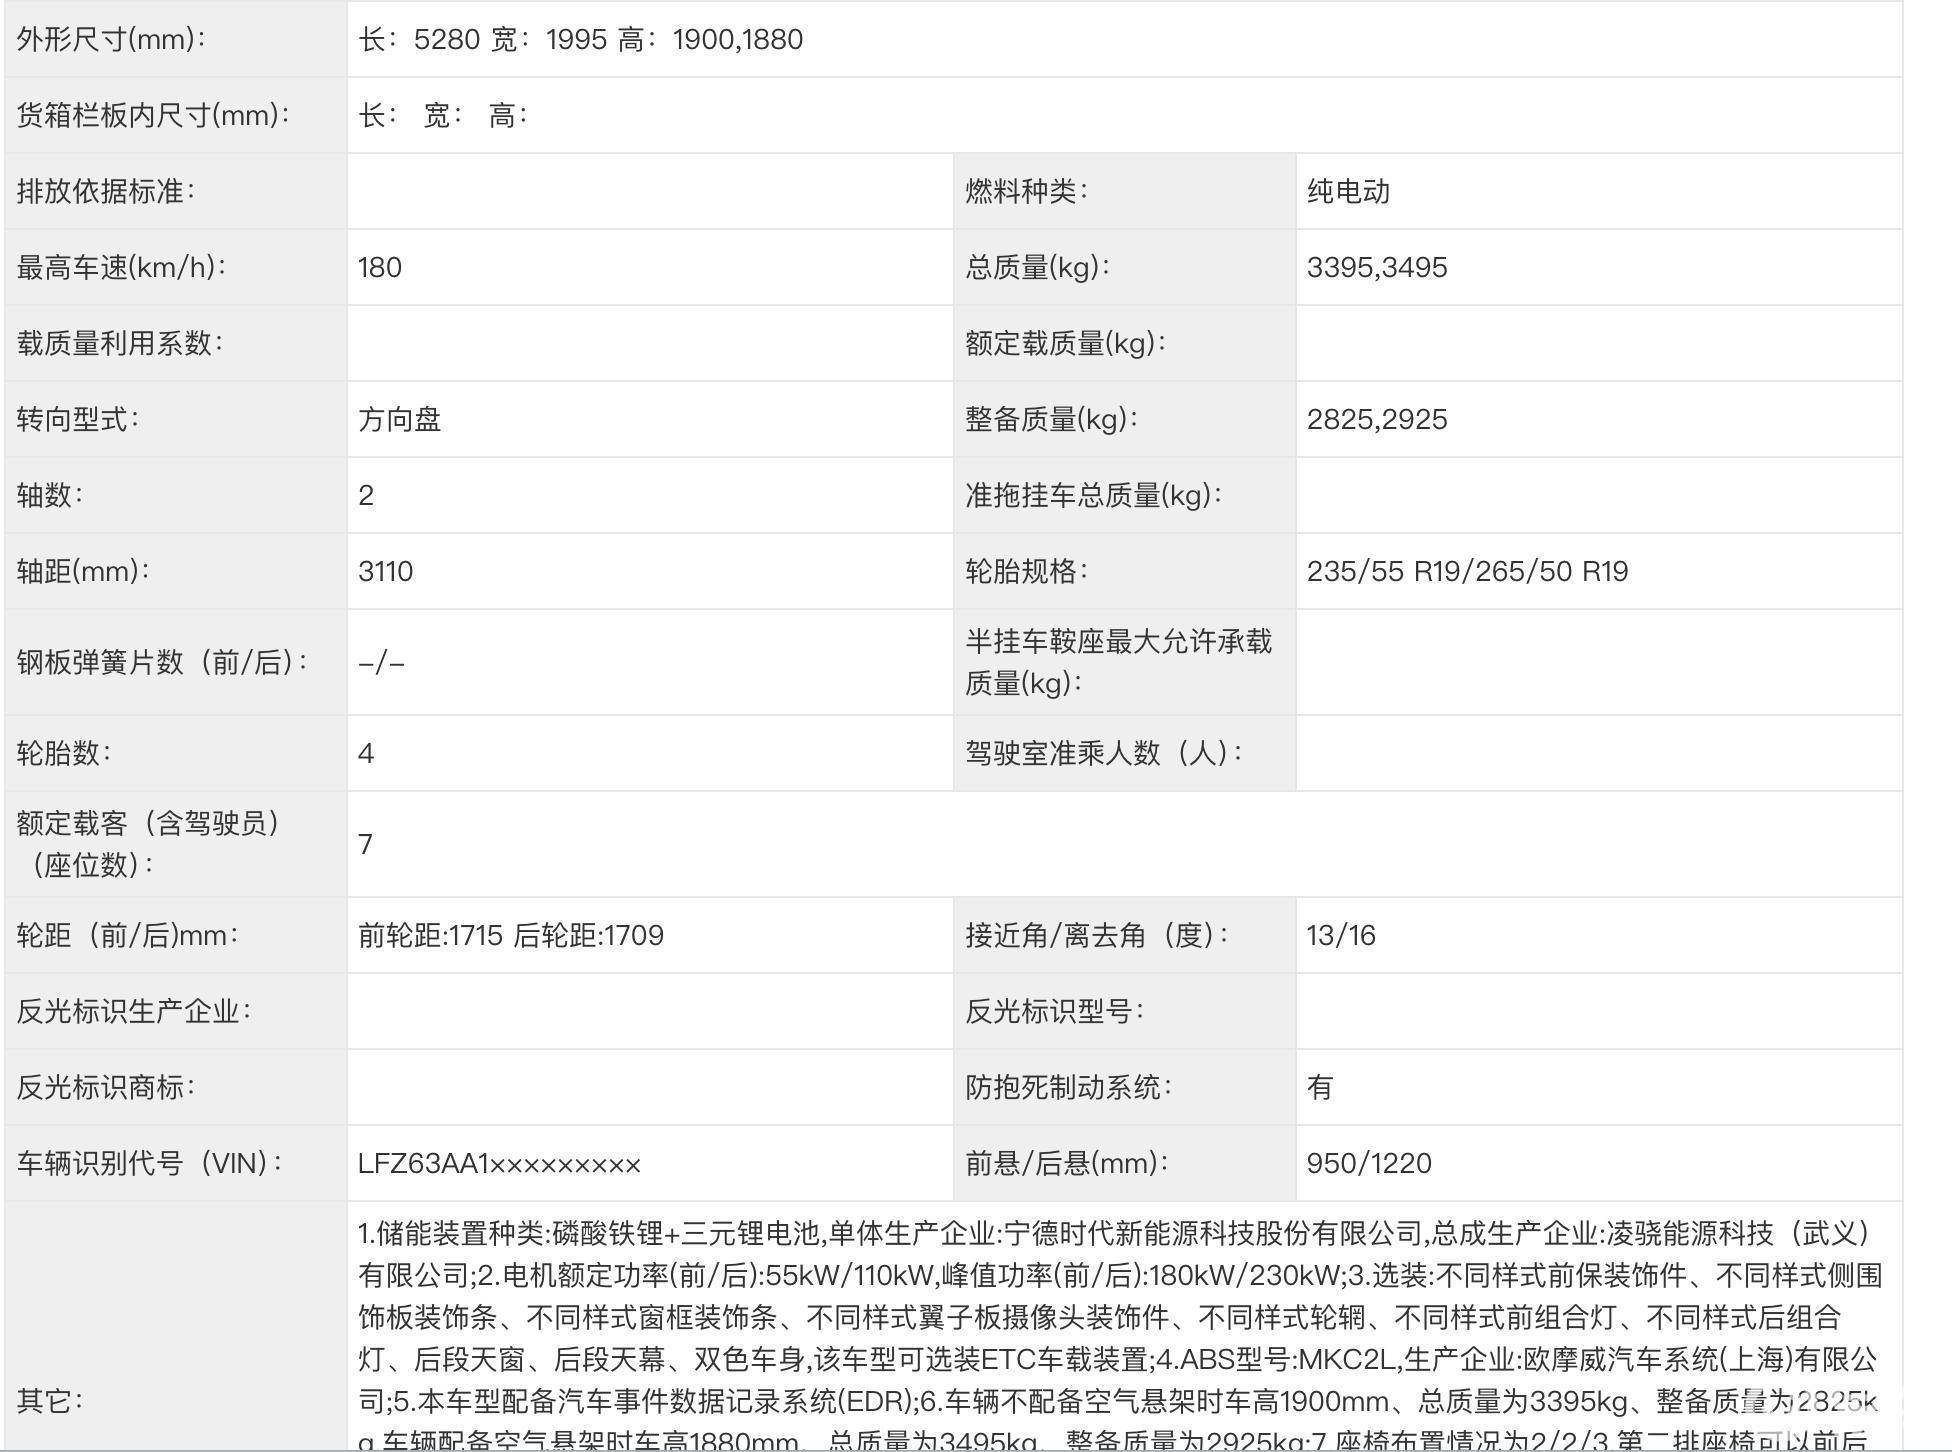Screen dimensions: 1952x1452
Task: Click the 轮胎数 value 4
Action: coord(366,754)
